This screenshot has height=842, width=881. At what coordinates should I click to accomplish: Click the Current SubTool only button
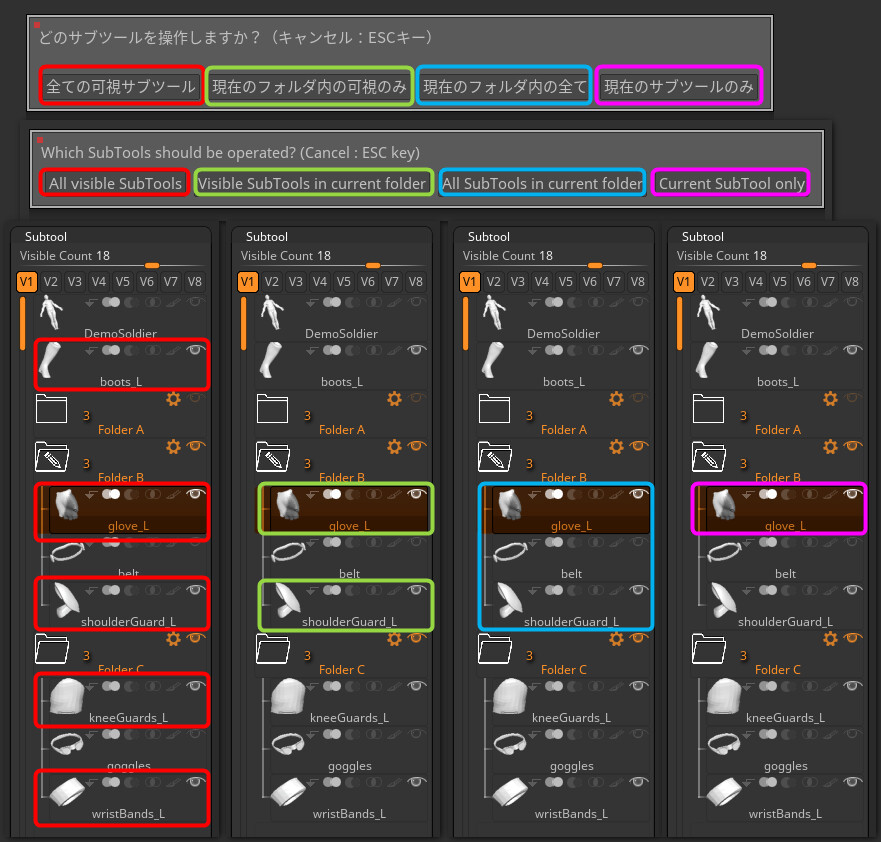(731, 183)
